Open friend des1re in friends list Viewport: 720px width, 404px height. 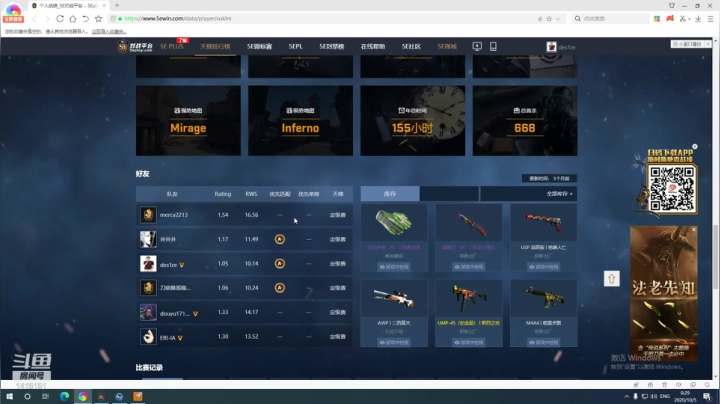[169, 265]
